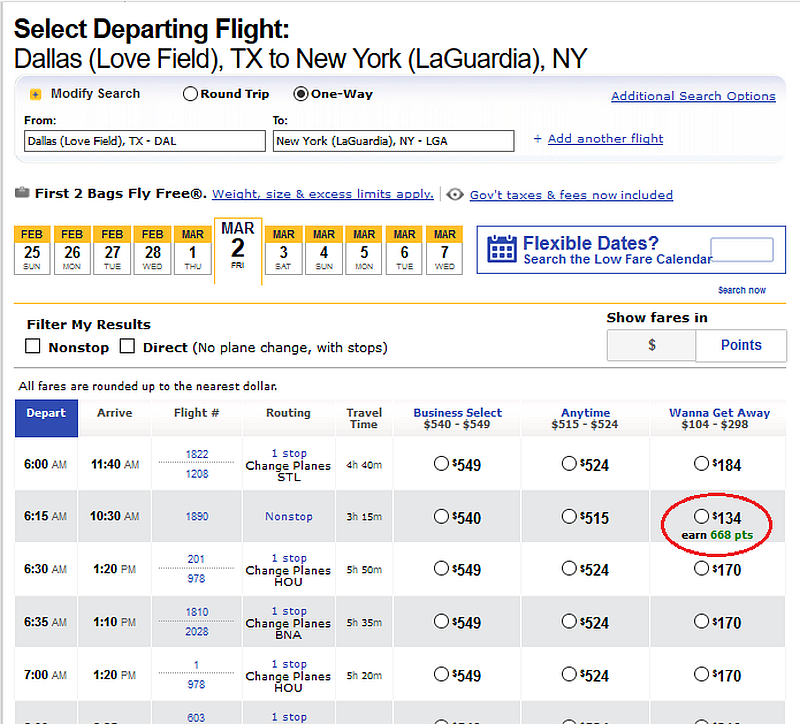The image size is (800, 724).
Task: Check the Direct filter checkbox
Action: pos(127,347)
